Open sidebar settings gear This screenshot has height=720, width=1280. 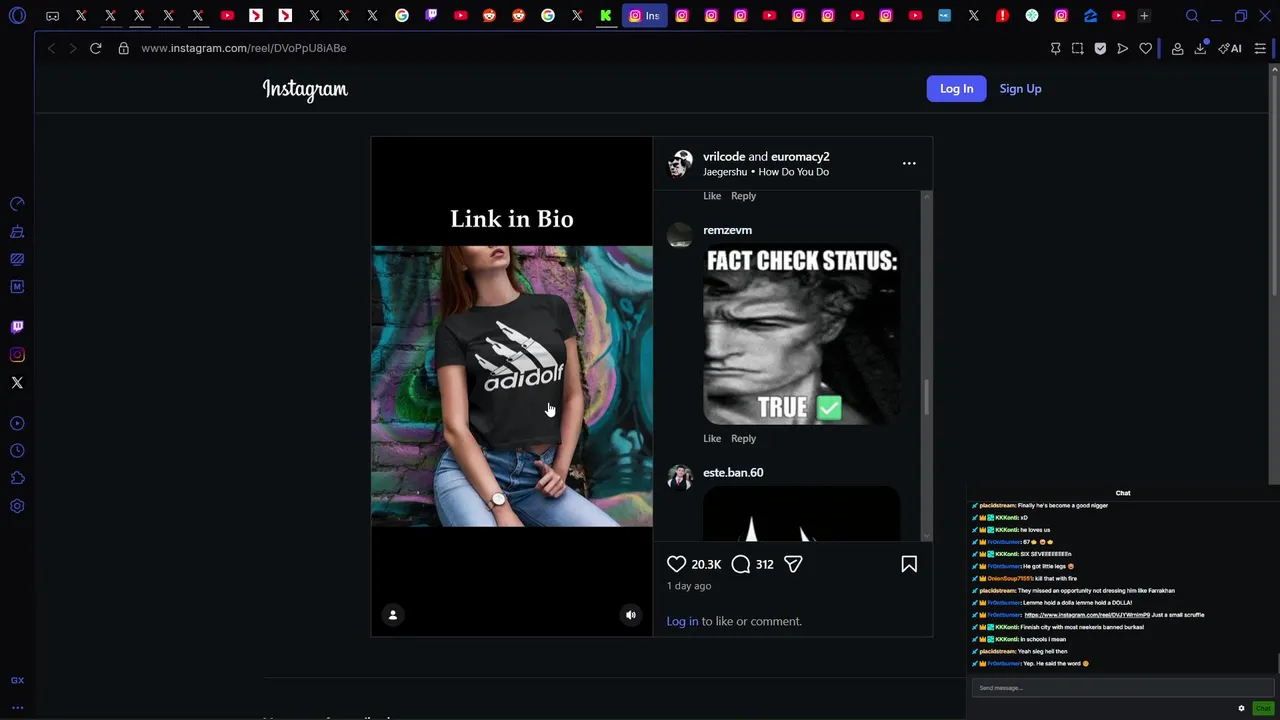point(17,506)
